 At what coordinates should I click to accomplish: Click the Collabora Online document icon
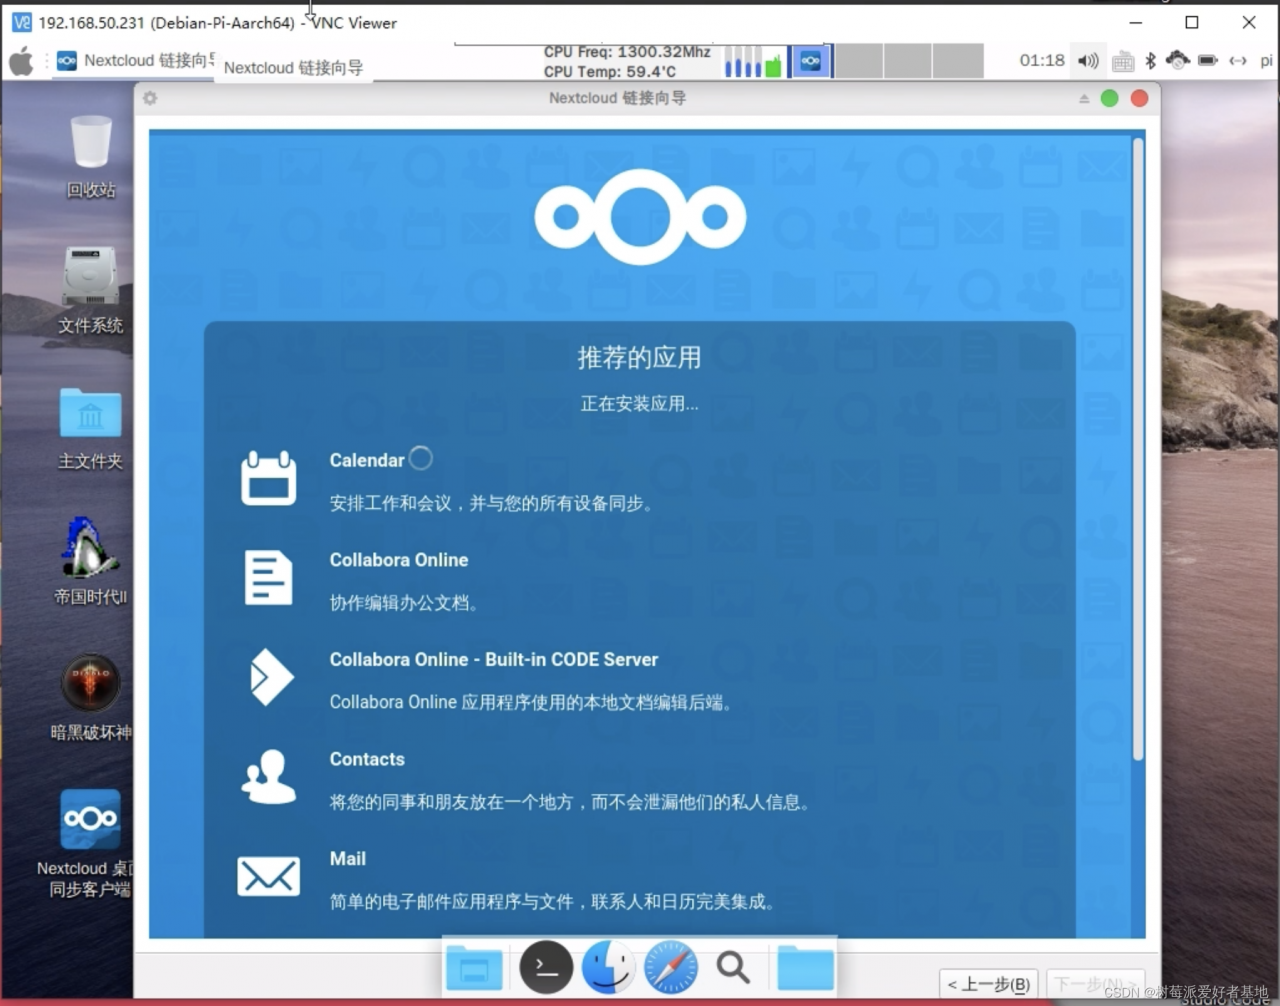tap(269, 578)
